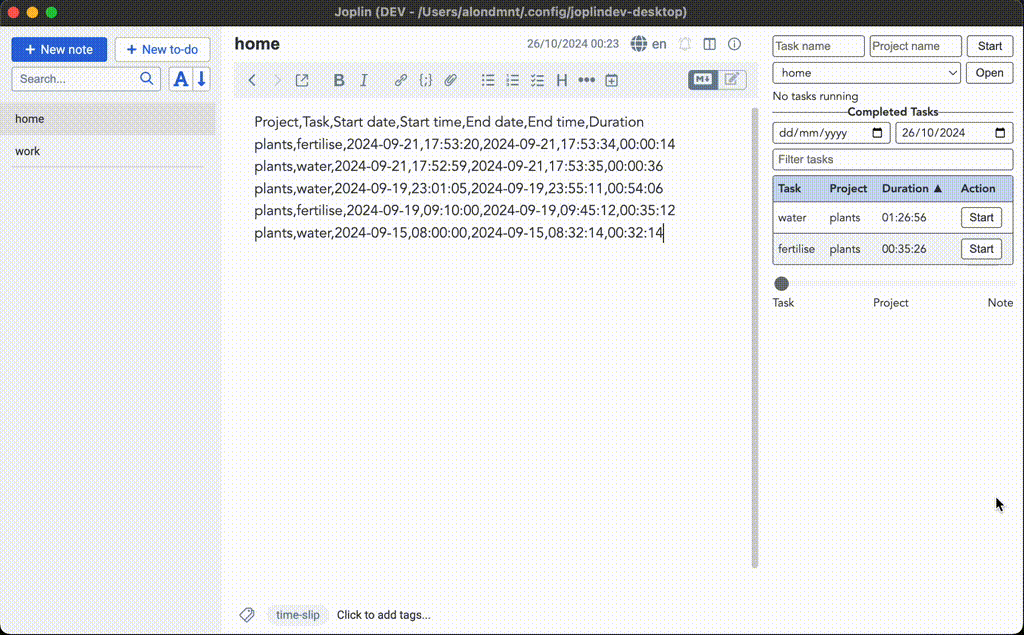1024x635 pixels.
Task: Show note properties info icon
Action: point(734,44)
